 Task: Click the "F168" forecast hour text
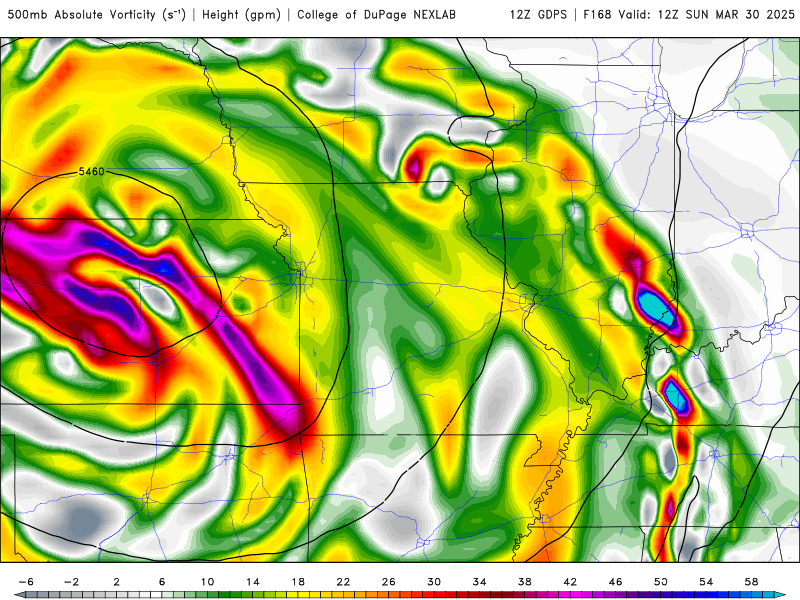(597, 15)
